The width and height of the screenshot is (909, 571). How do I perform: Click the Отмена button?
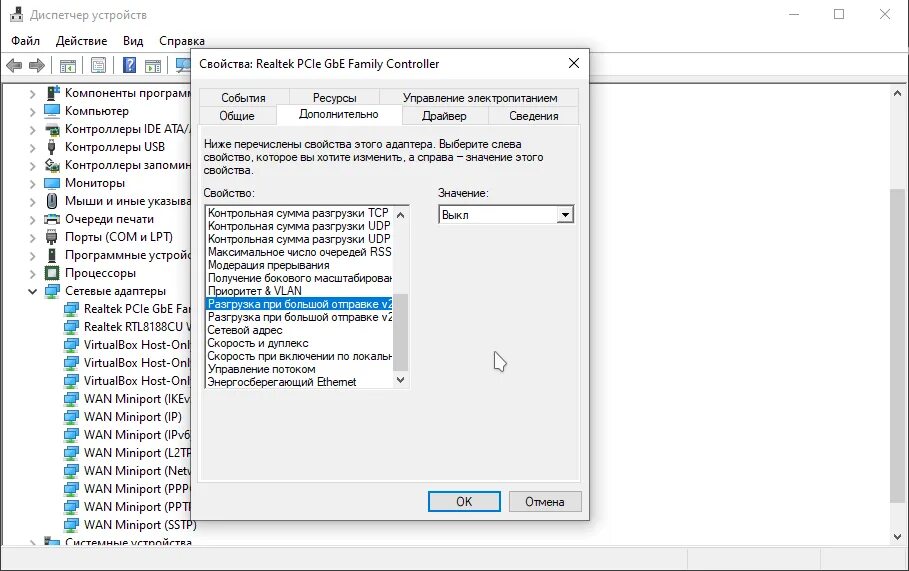[544, 501]
